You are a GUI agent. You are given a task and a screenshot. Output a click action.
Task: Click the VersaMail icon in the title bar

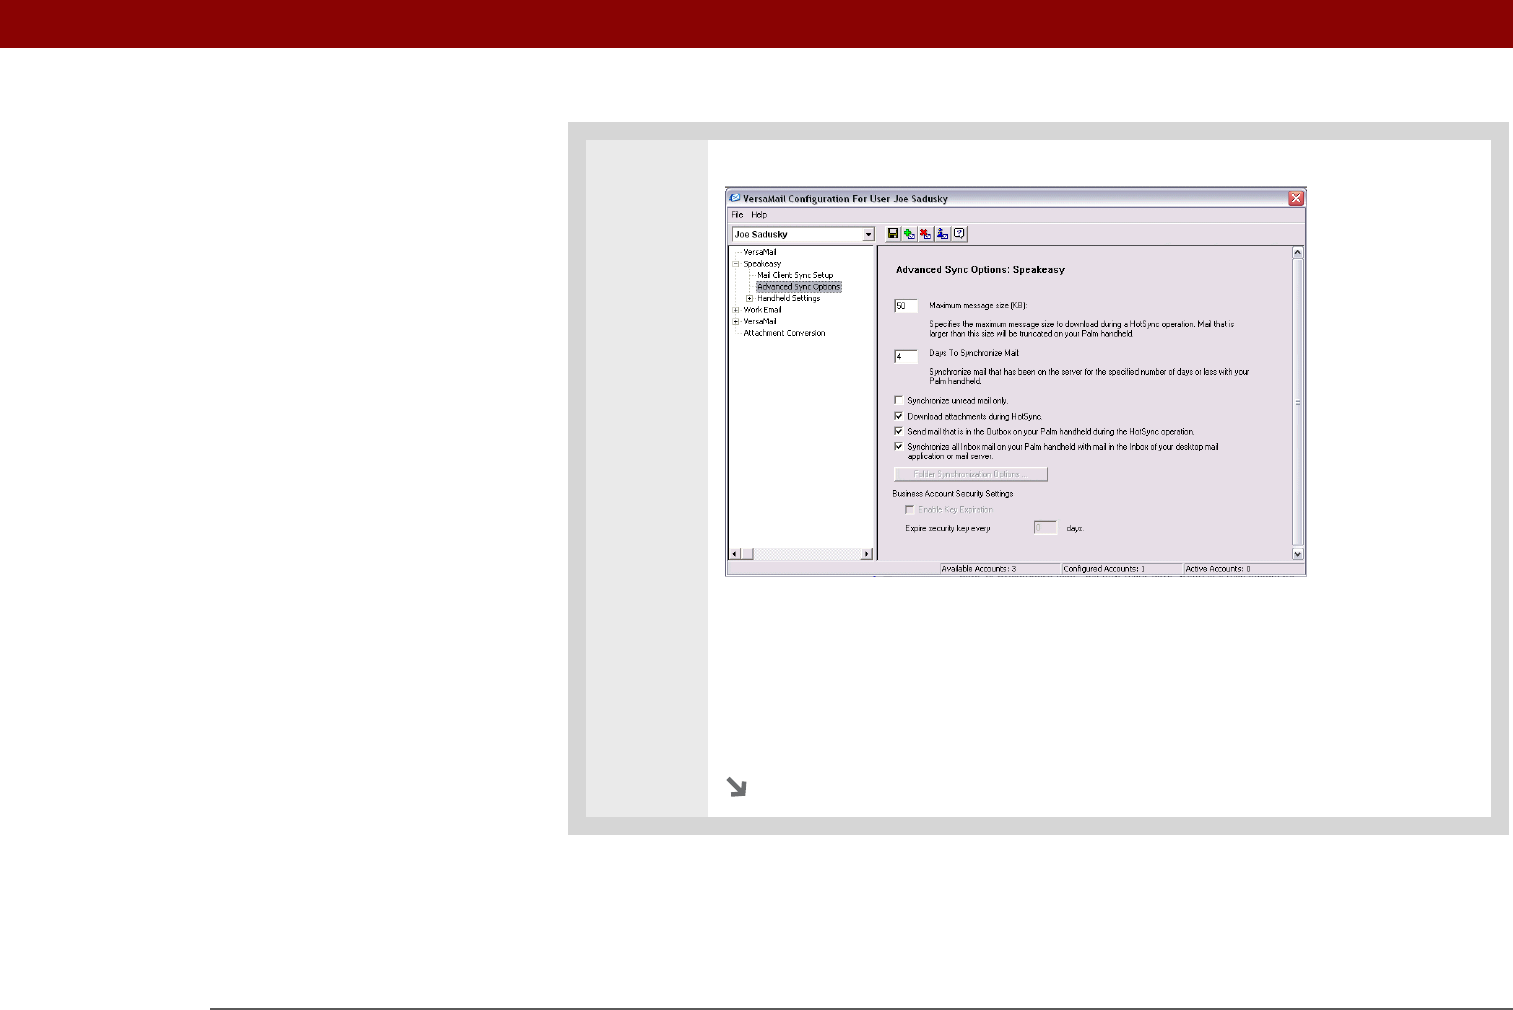(x=735, y=198)
